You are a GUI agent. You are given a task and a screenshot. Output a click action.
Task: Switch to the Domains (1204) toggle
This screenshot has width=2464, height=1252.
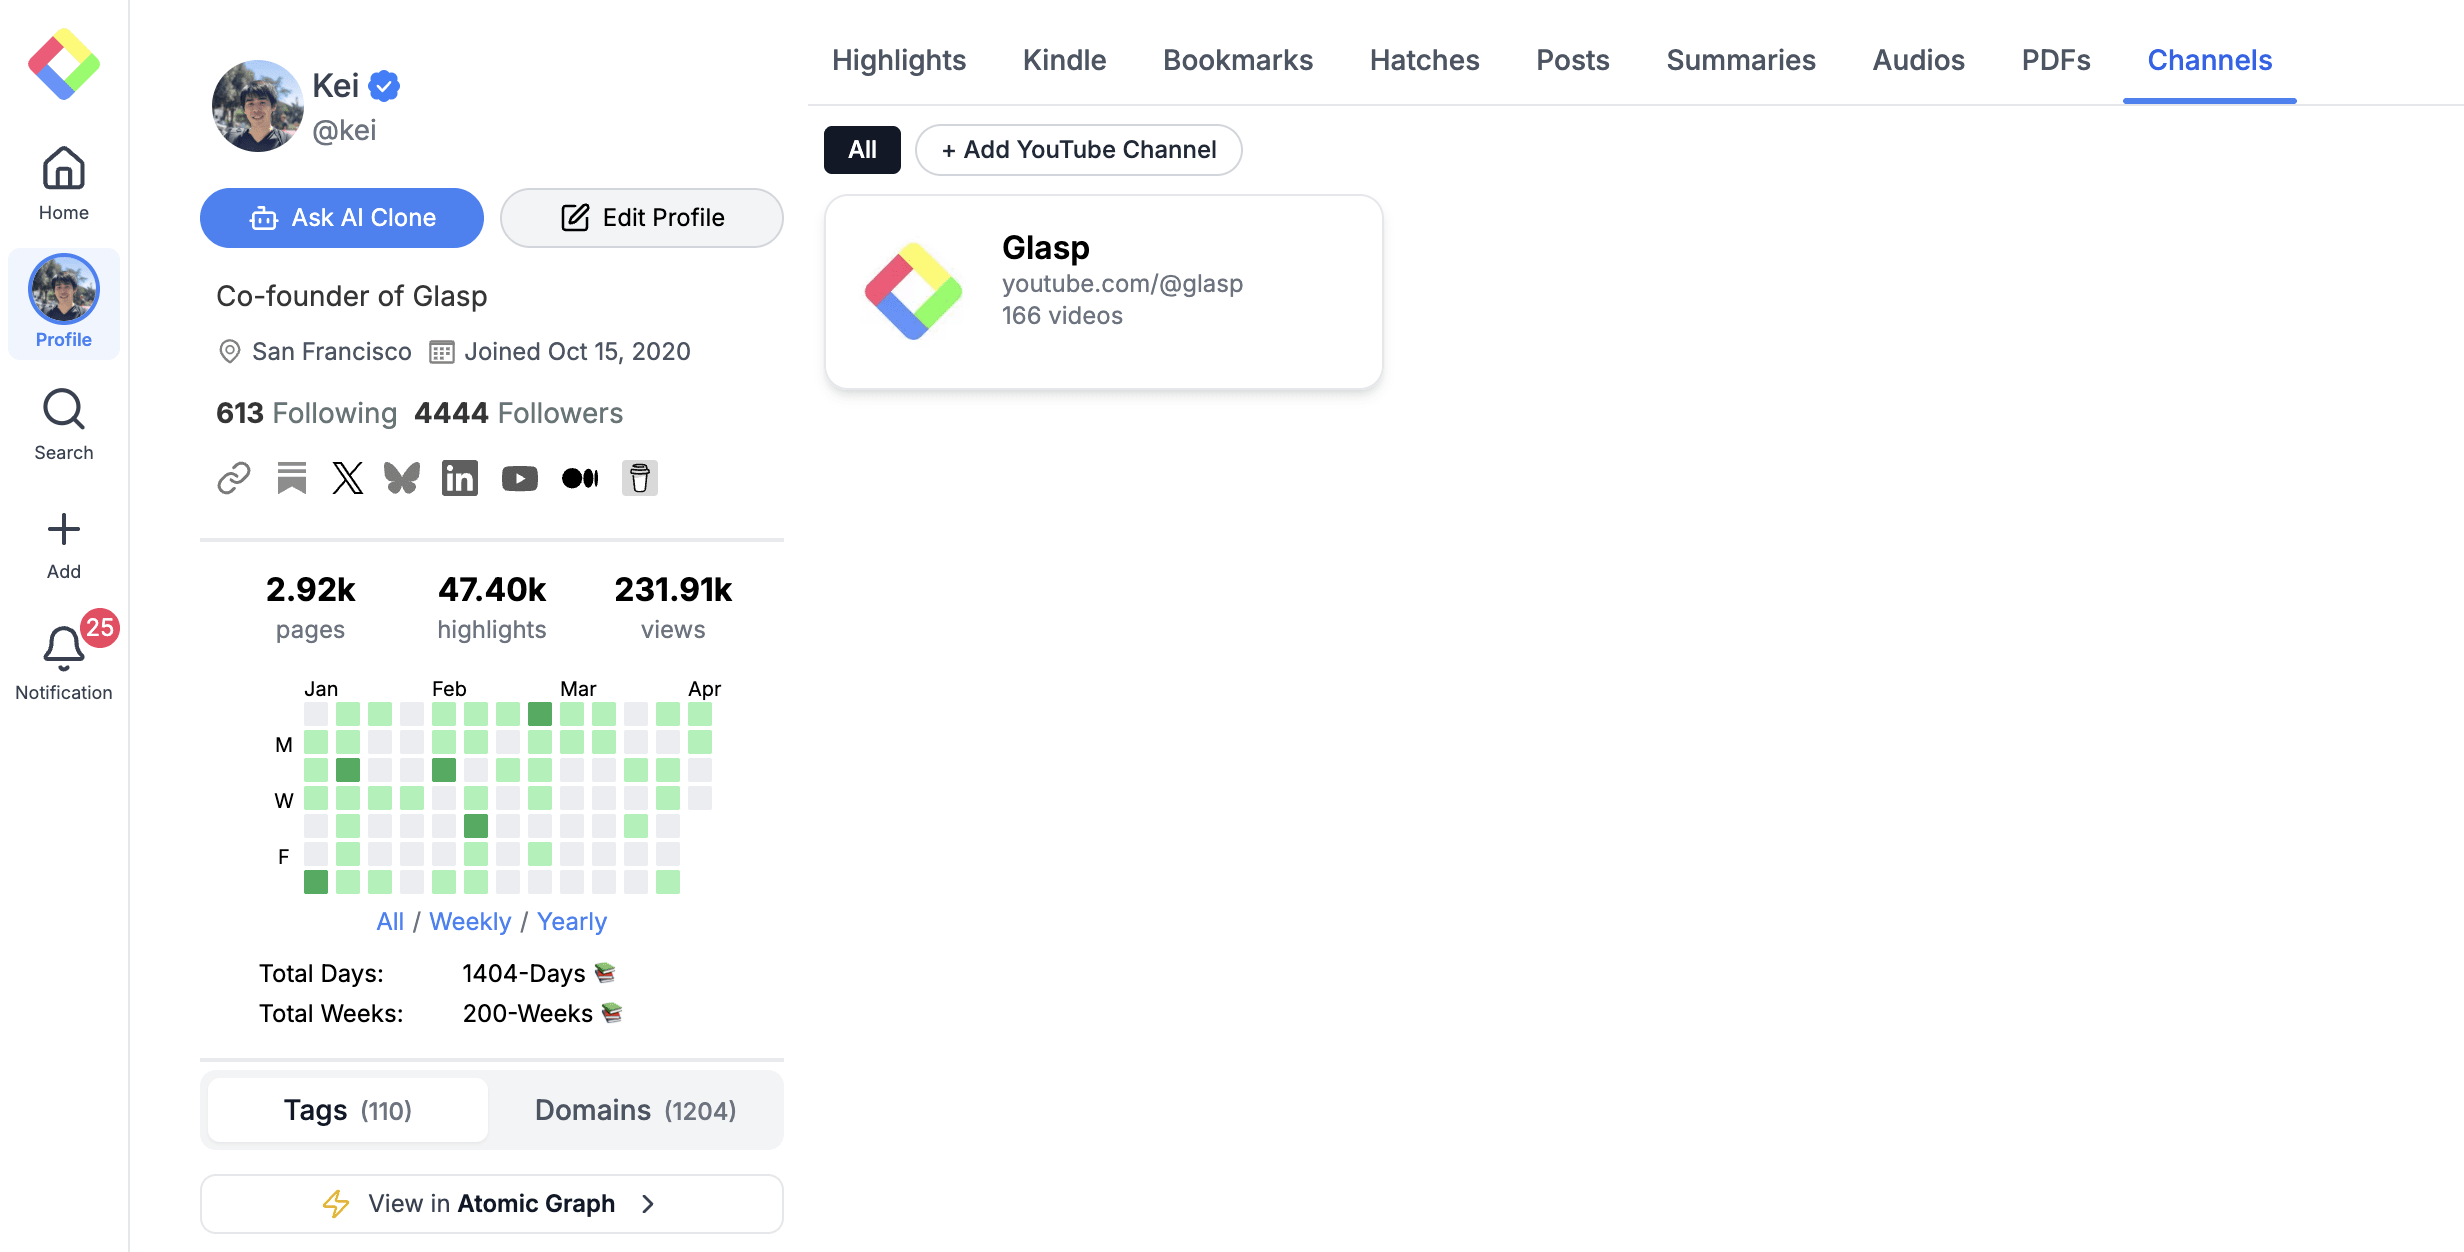click(x=635, y=1110)
